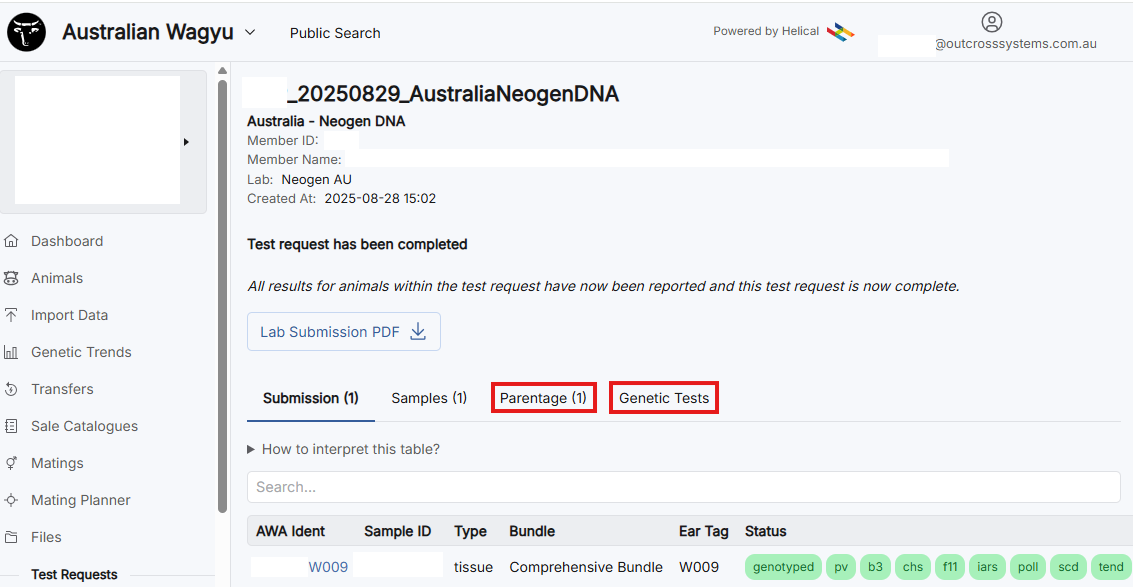Open Matings from the sidebar
Screen dimensions: 1133x587
(x=57, y=463)
